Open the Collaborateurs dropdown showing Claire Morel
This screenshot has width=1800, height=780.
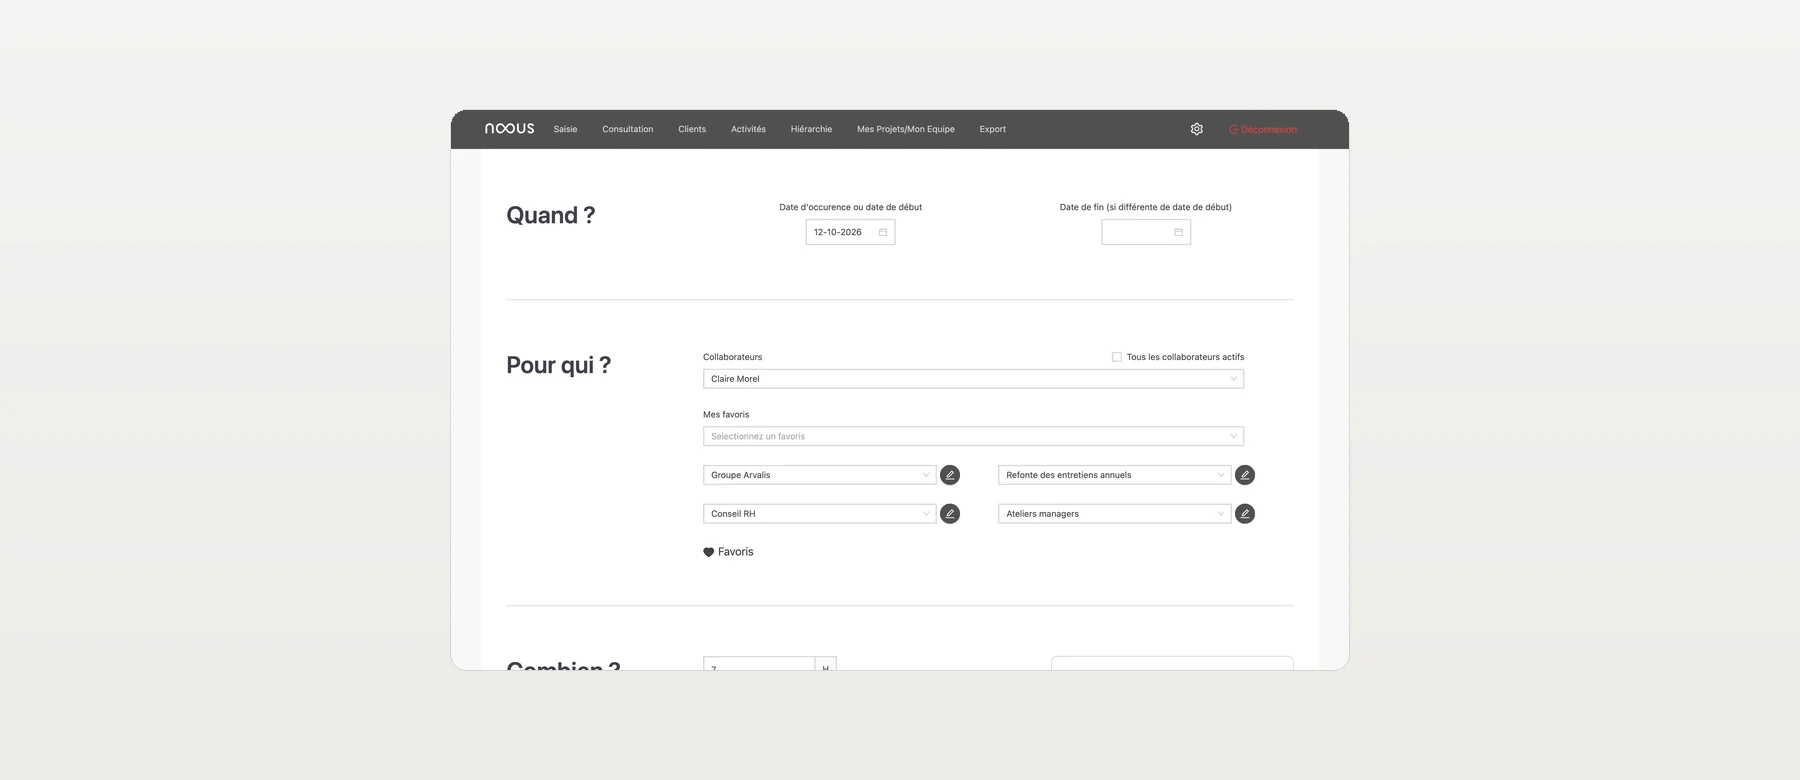tap(974, 379)
